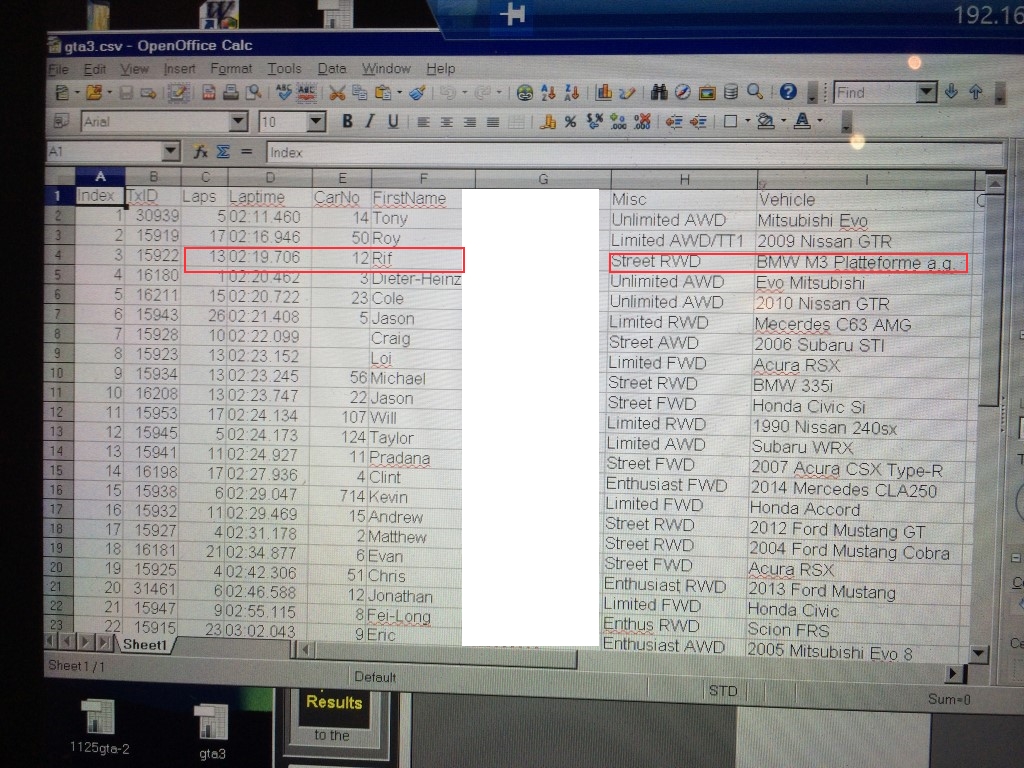Select column H header
Screen dimensions: 1024x768
coord(684,179)
